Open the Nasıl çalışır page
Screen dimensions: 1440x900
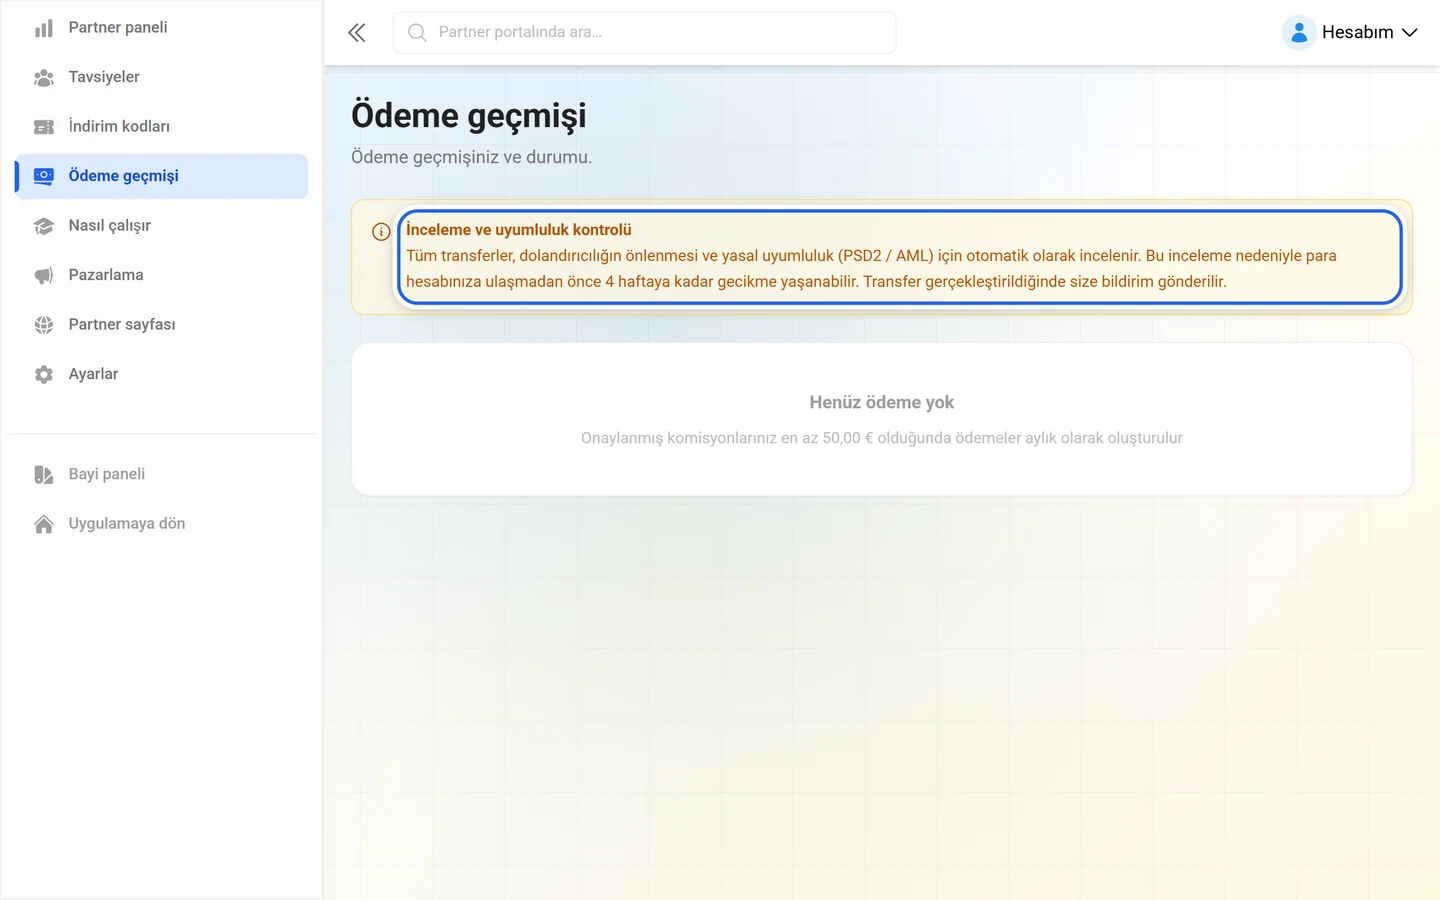click(161, 226)
